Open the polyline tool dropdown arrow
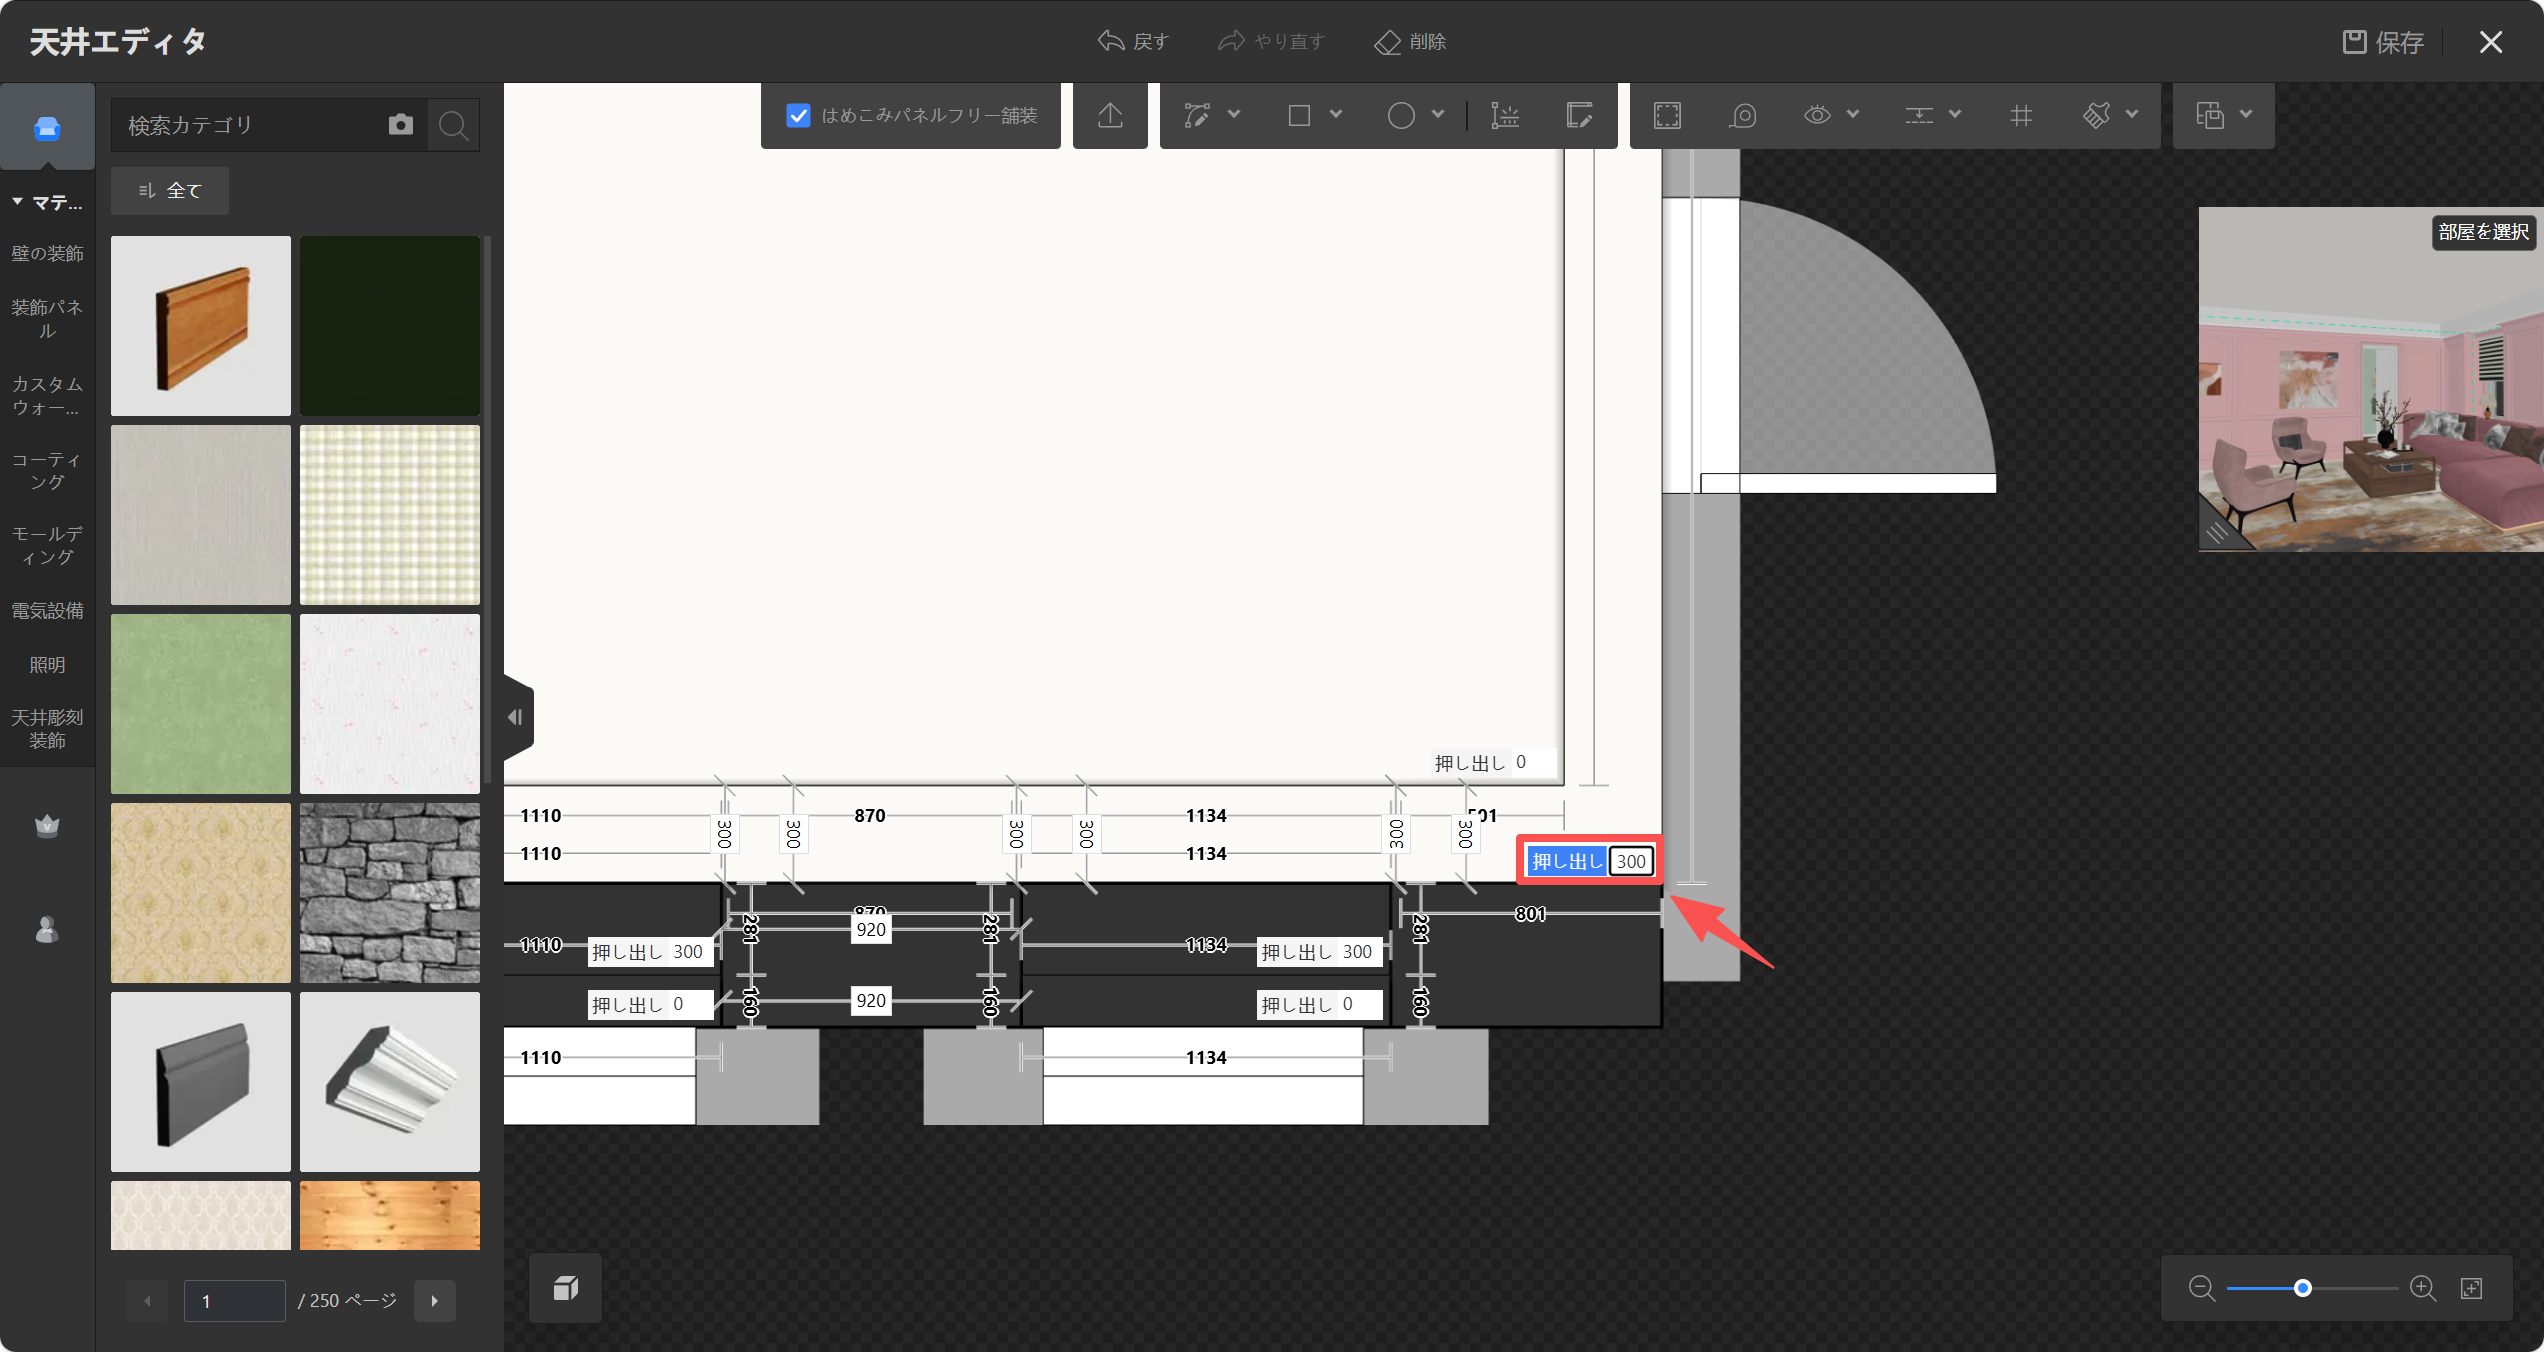2544x1352 pixels. coord(1234,115)
